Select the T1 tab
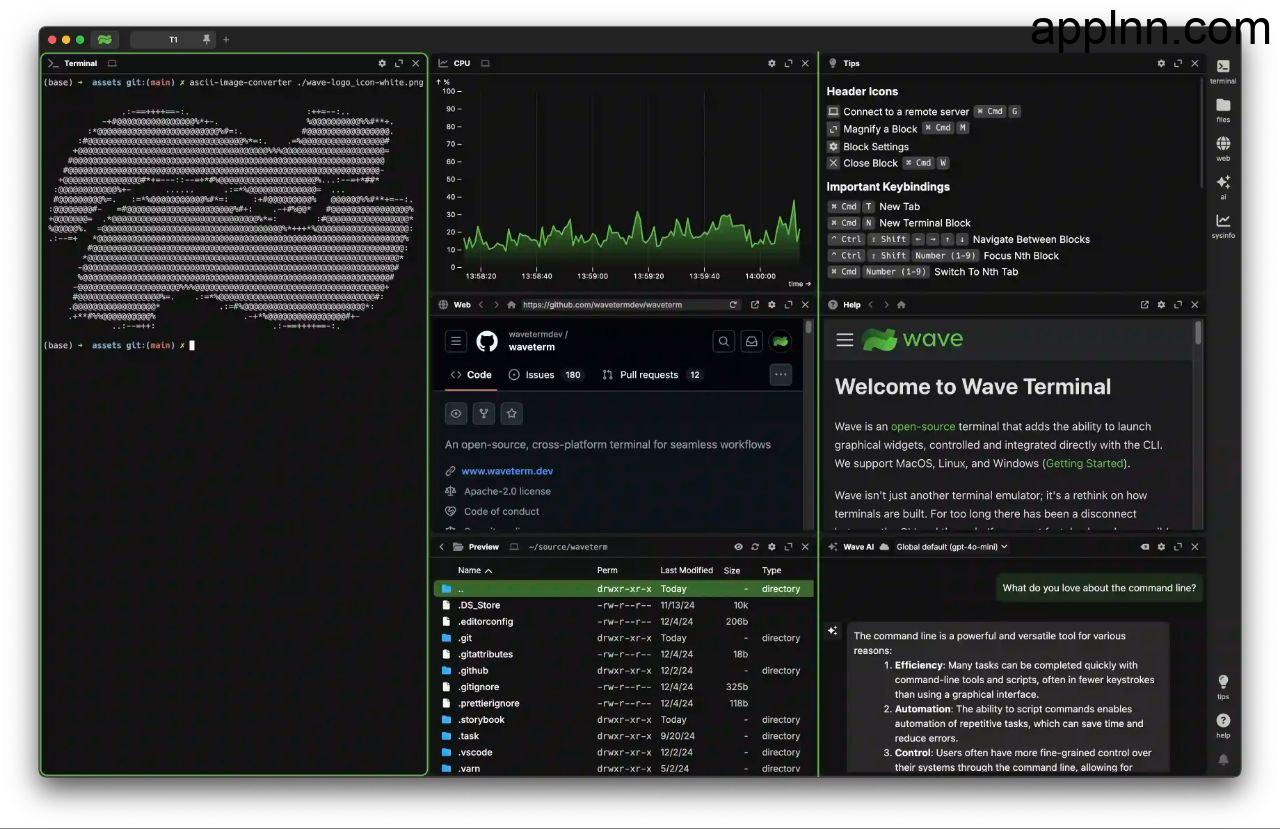 (173, 39)
